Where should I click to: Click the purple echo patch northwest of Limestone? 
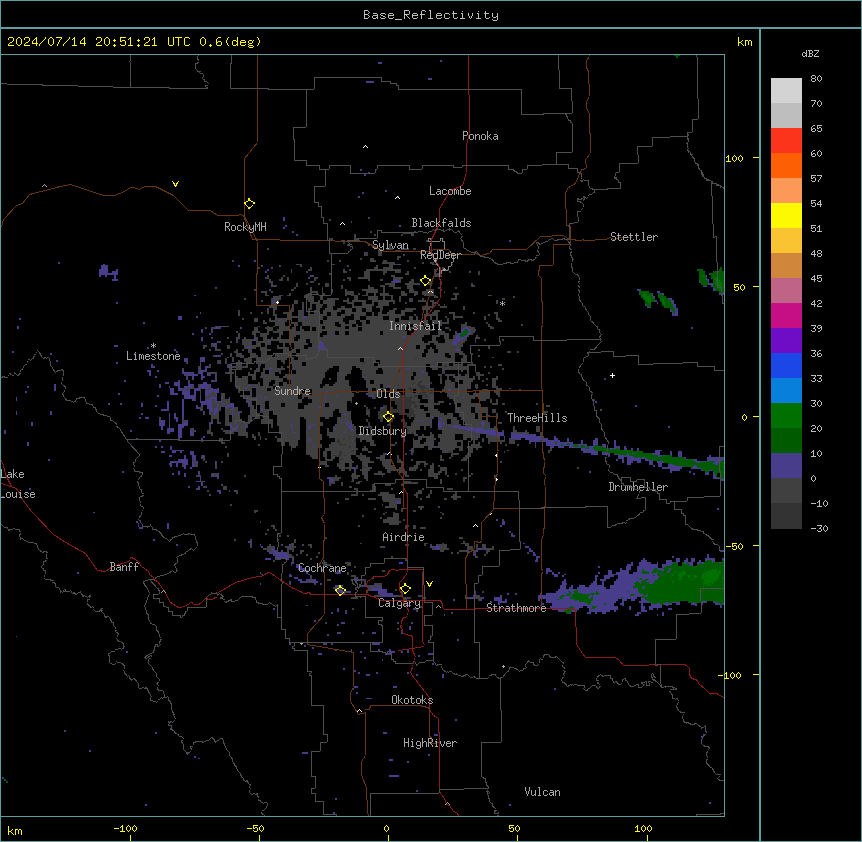tap(108, 272)
